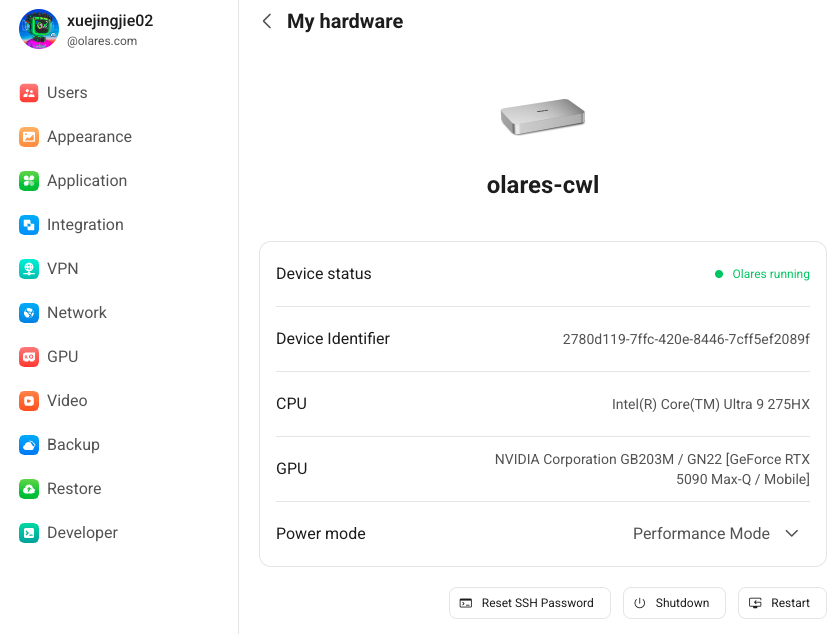This screenshot has width=833, height=634.
Task: Click the xuejingjie02 profile avatar
Action: 39,29
